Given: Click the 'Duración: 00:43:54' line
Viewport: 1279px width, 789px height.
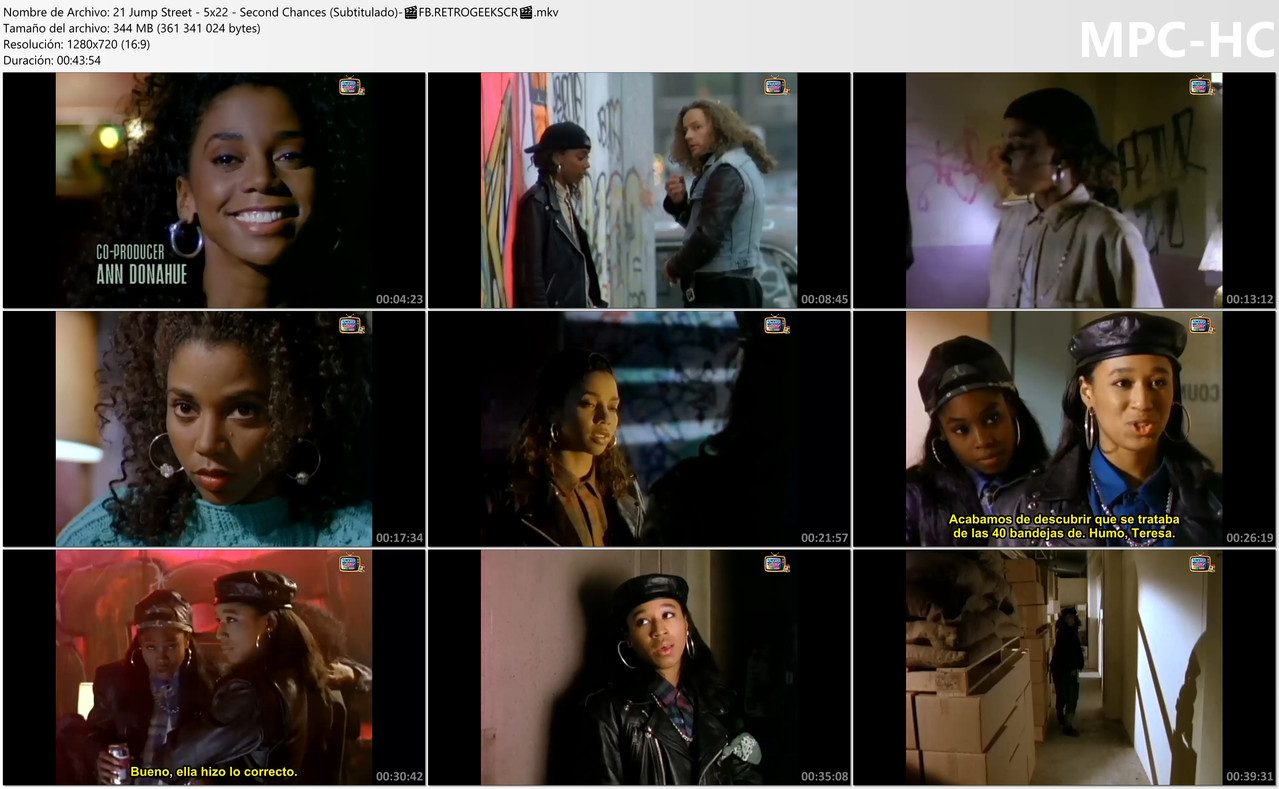Looking at the screenshot, I should pyautogui.click(x=52, y=60).
